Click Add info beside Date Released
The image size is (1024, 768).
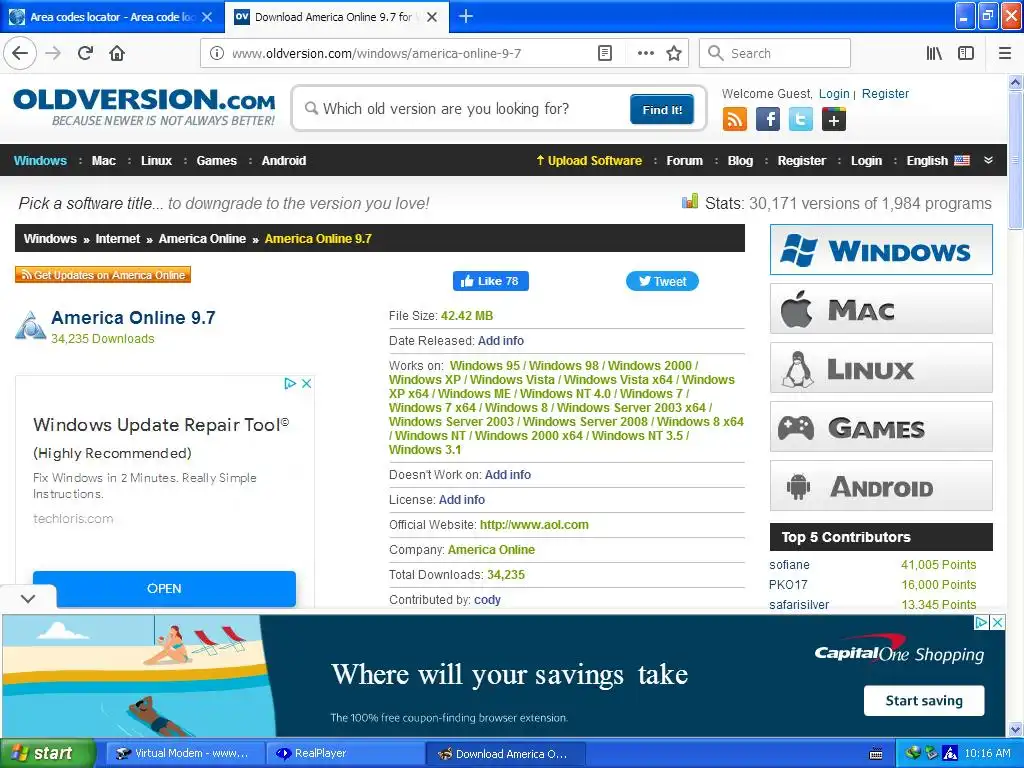pos(501,340)
